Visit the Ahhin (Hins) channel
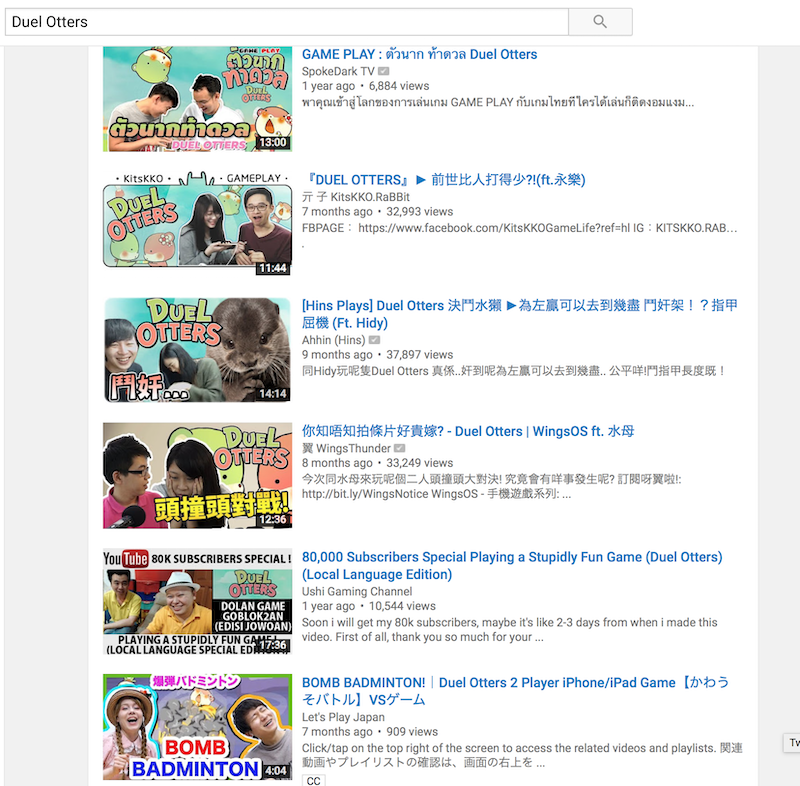The width and height of the screenshot is (800, 786). click(334, 340)
